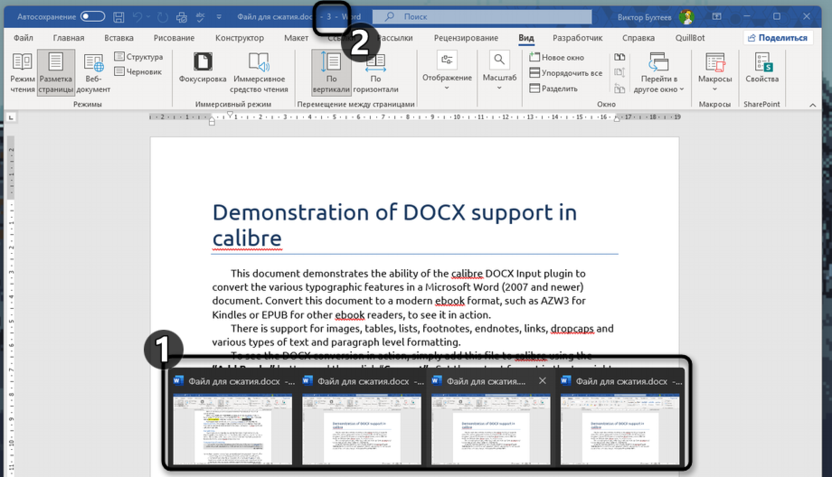Click the quick print preview icon

point(181,17)
